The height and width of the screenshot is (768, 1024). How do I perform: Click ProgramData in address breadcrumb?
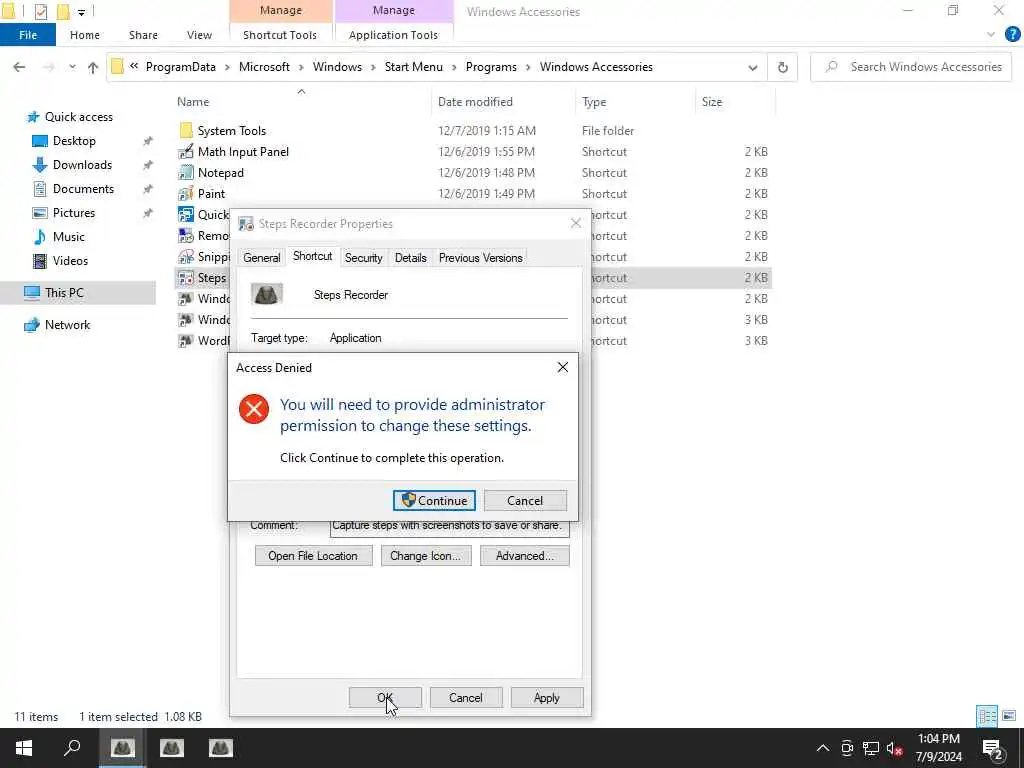click(180, 67)
